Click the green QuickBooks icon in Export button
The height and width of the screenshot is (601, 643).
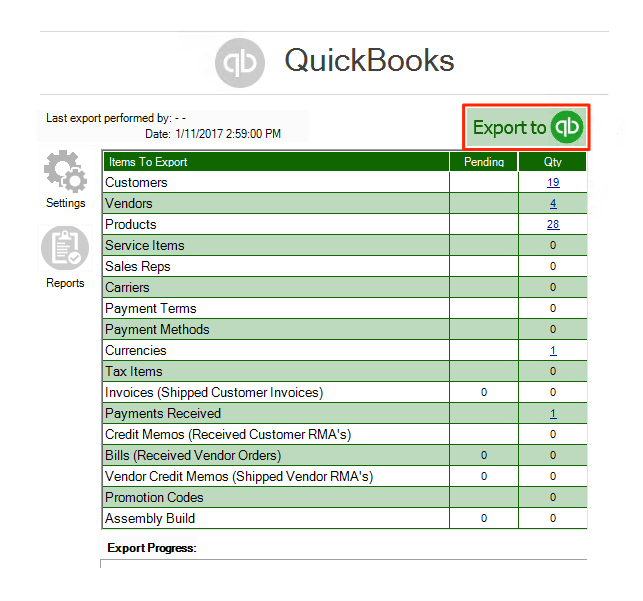click(567, 127)
